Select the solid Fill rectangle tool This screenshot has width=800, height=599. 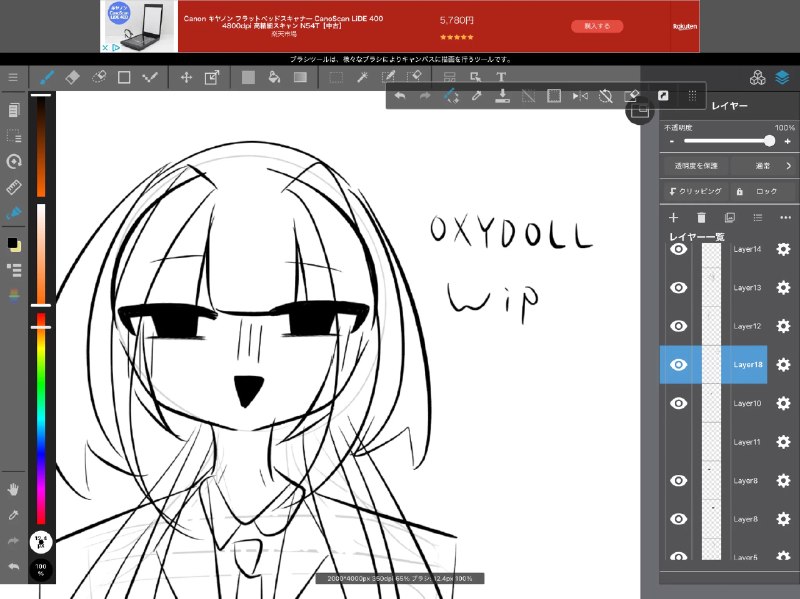click(x=248, y=78)
